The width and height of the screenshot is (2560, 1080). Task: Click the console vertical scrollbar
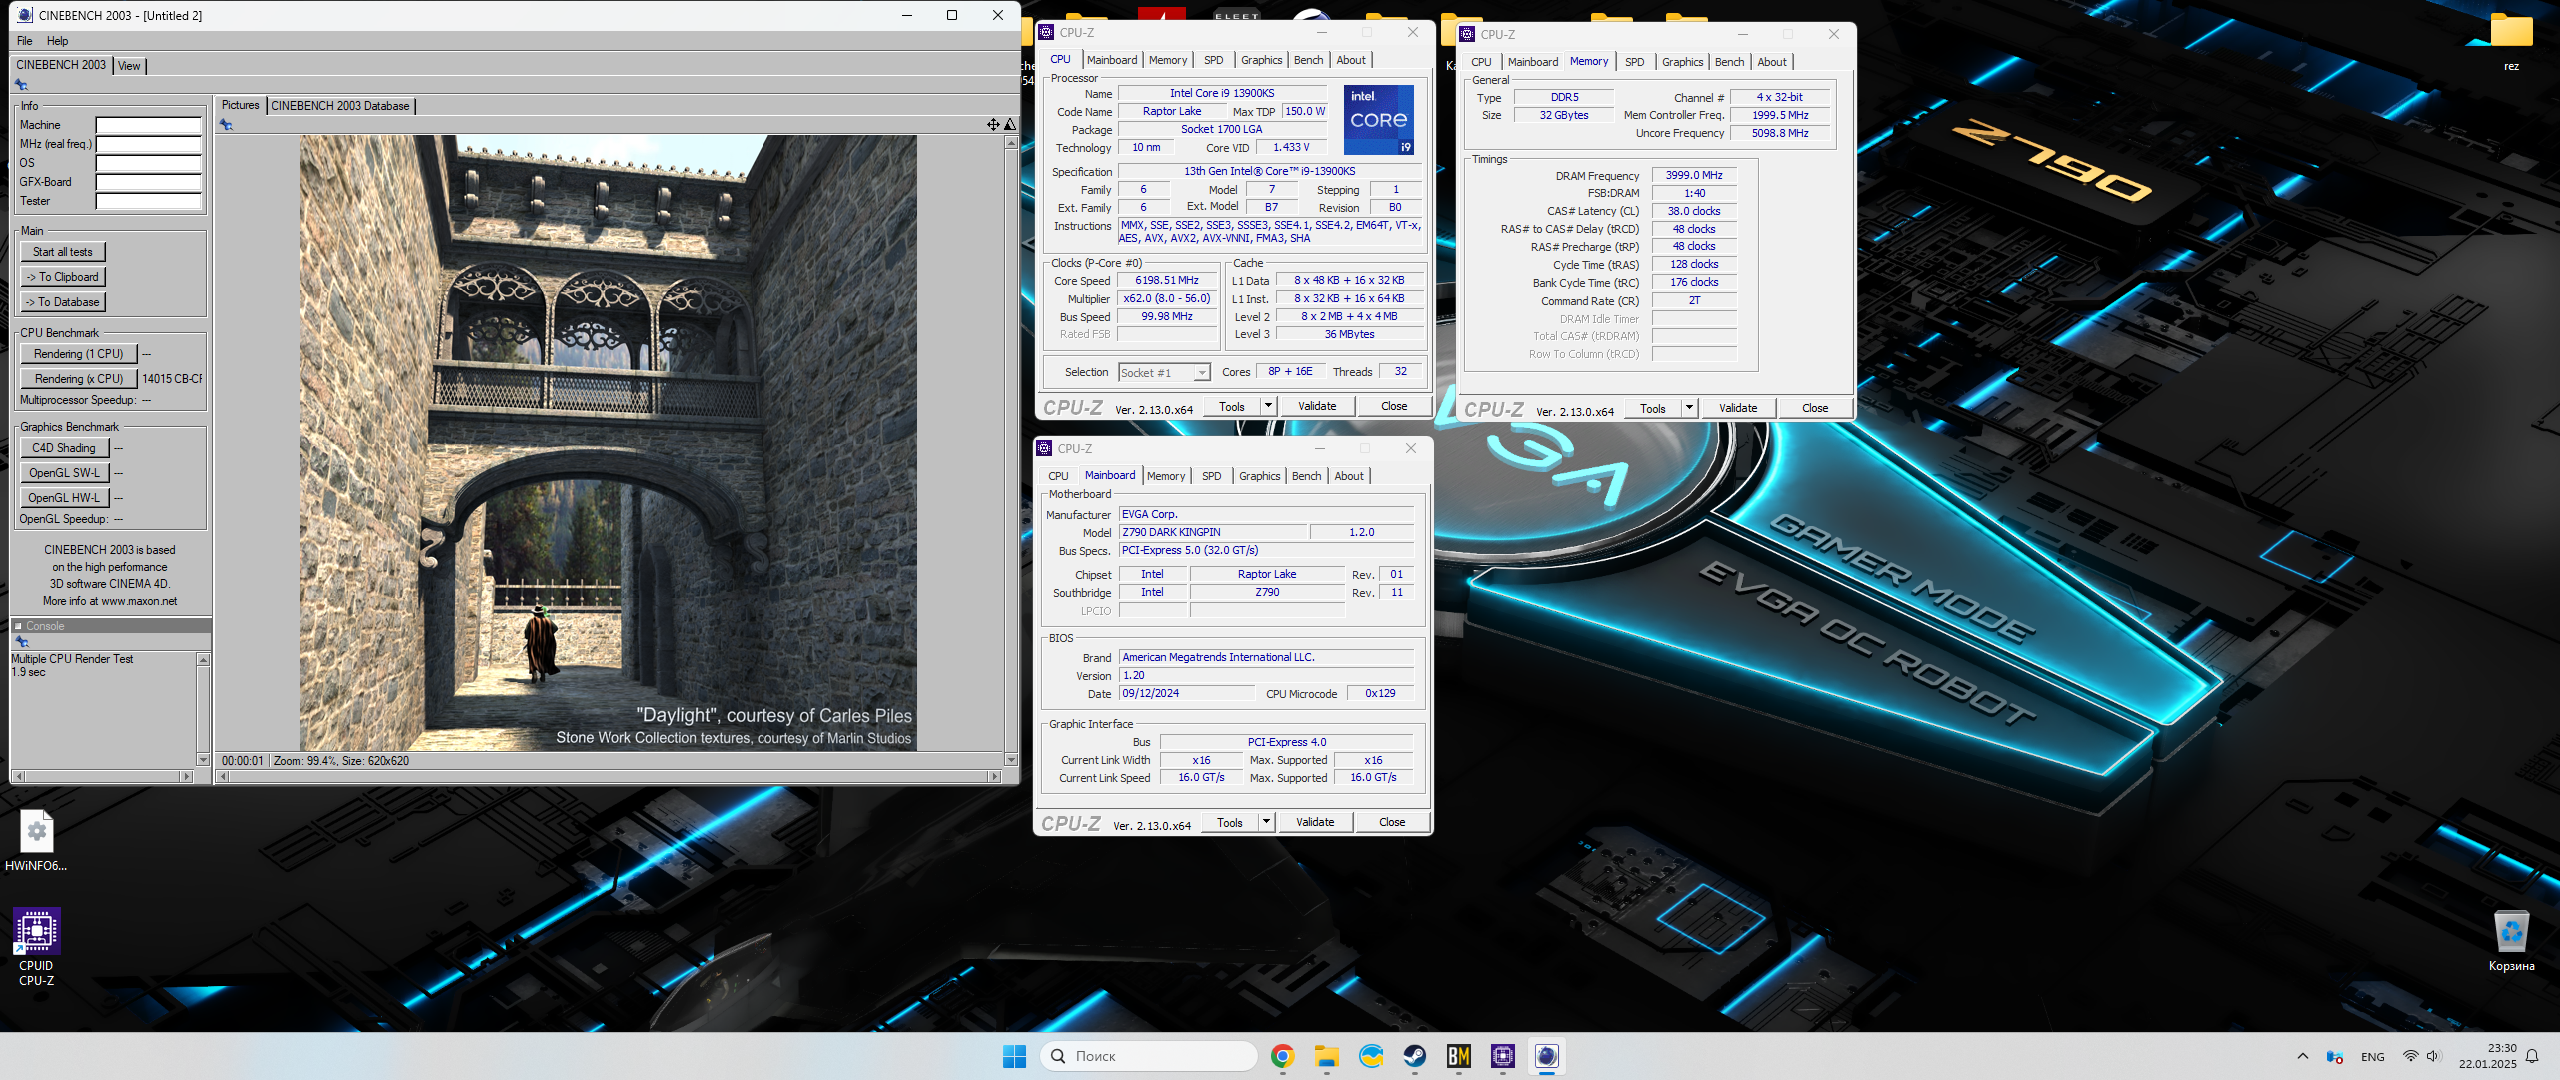[203, 709]
